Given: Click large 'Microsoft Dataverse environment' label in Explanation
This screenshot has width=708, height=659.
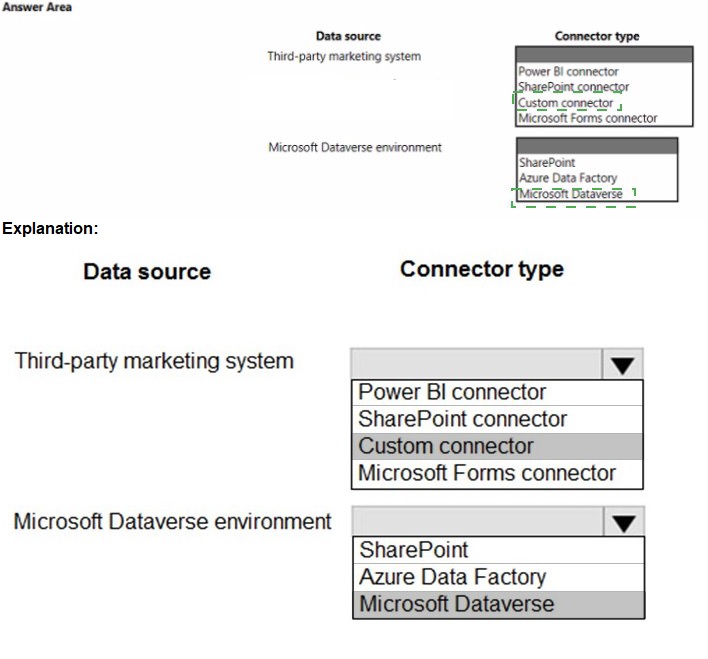Looking at the screenshot, I should pos(172,522).
